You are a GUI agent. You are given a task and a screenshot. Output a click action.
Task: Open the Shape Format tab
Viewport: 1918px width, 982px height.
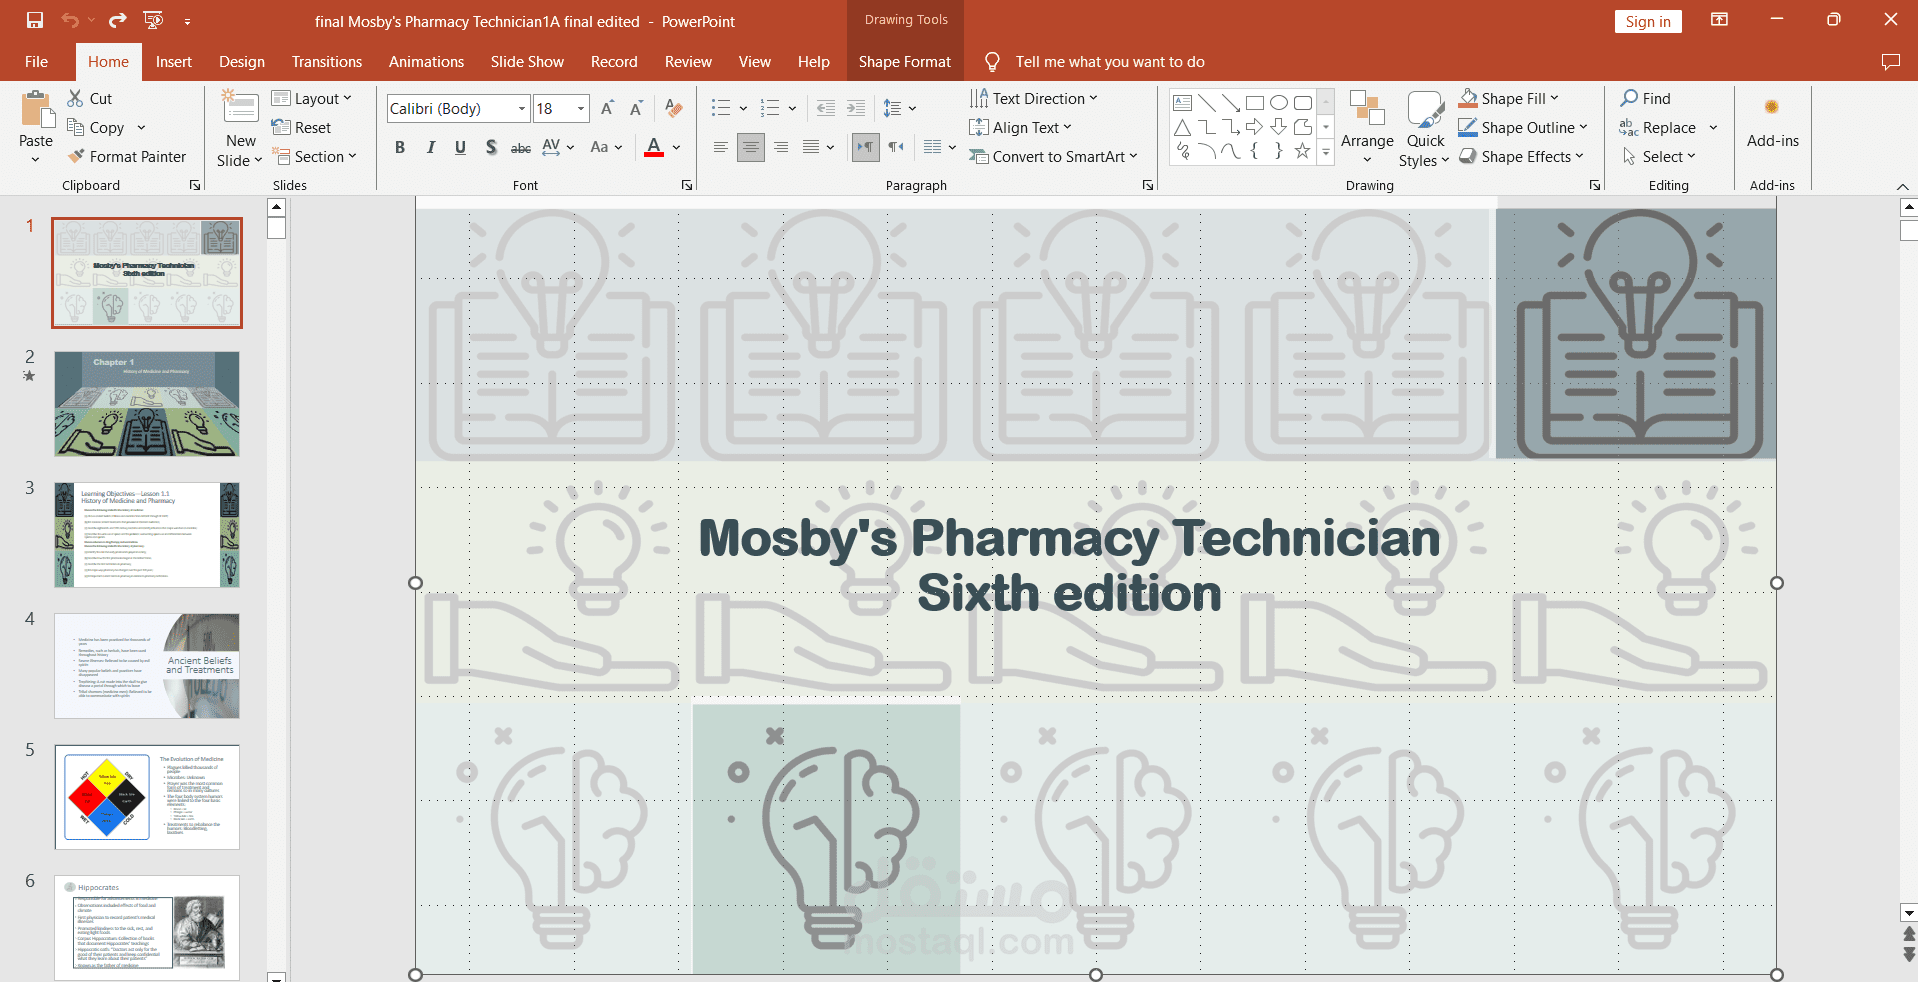click(x=905, y=62)
